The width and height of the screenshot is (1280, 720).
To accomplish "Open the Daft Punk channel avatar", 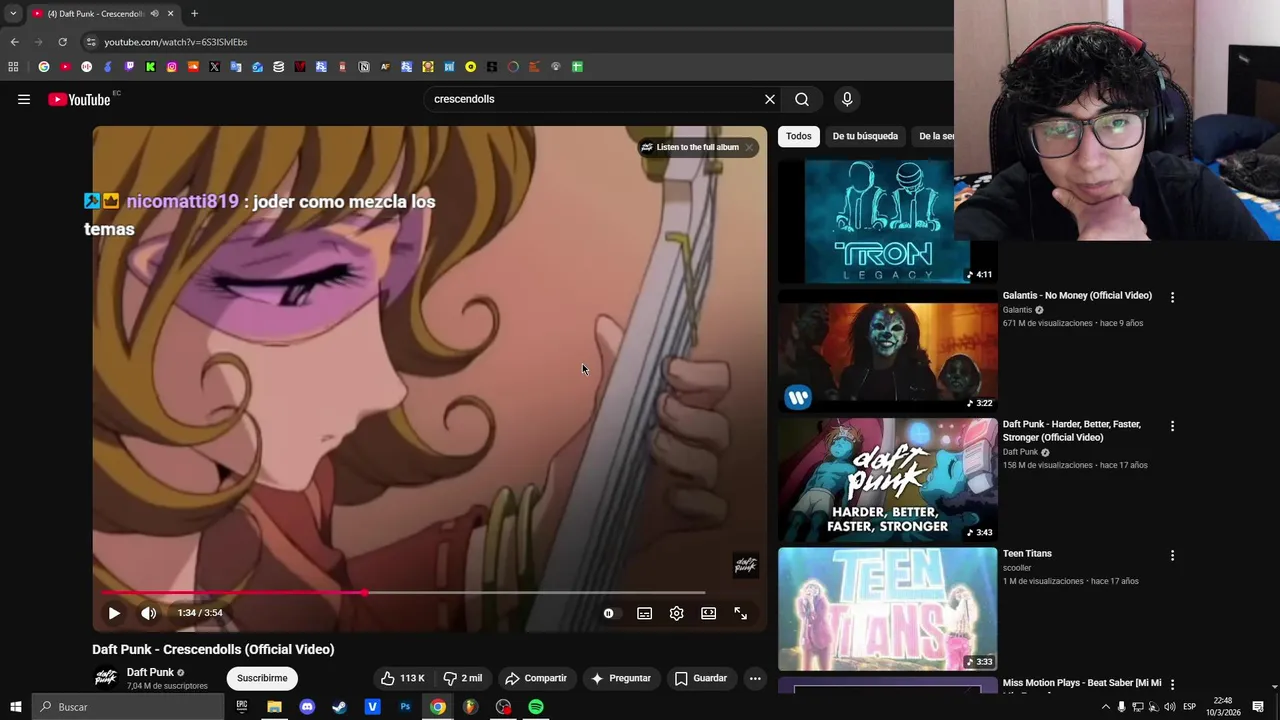I will tap(105, 678).
